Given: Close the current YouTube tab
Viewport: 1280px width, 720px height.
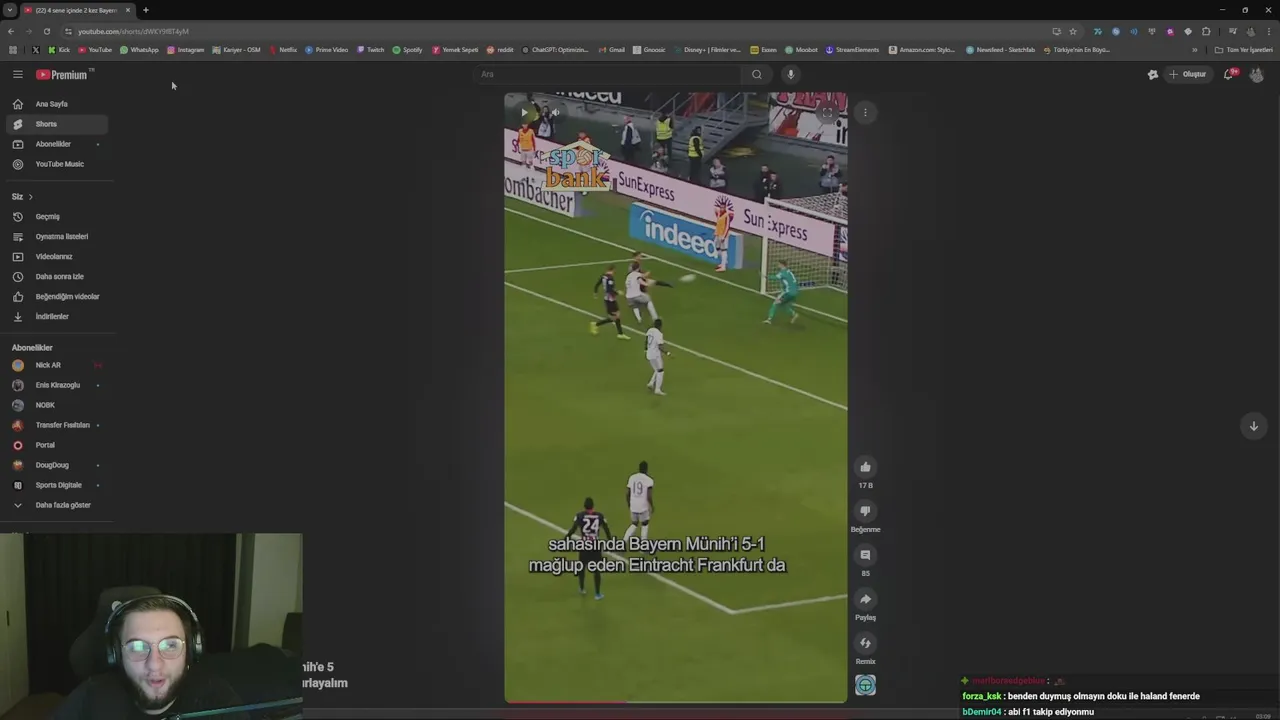Looking at the screenshot, I should click(x=128, y=10).
